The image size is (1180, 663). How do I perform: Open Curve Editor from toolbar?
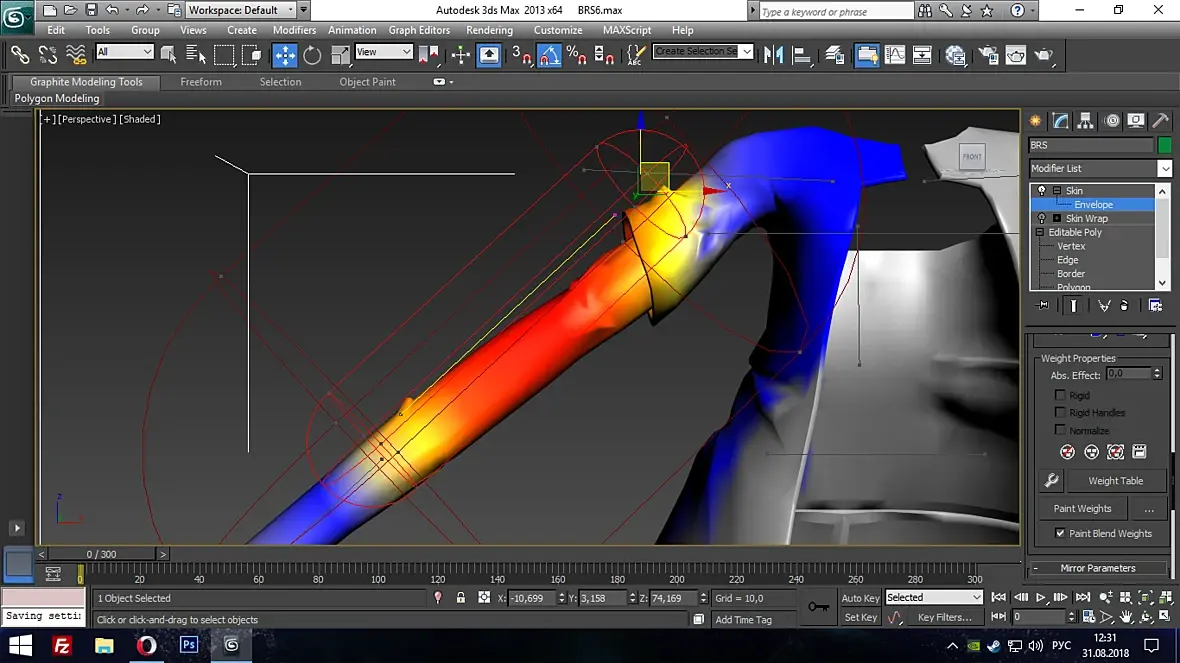[x=895, y=55]
